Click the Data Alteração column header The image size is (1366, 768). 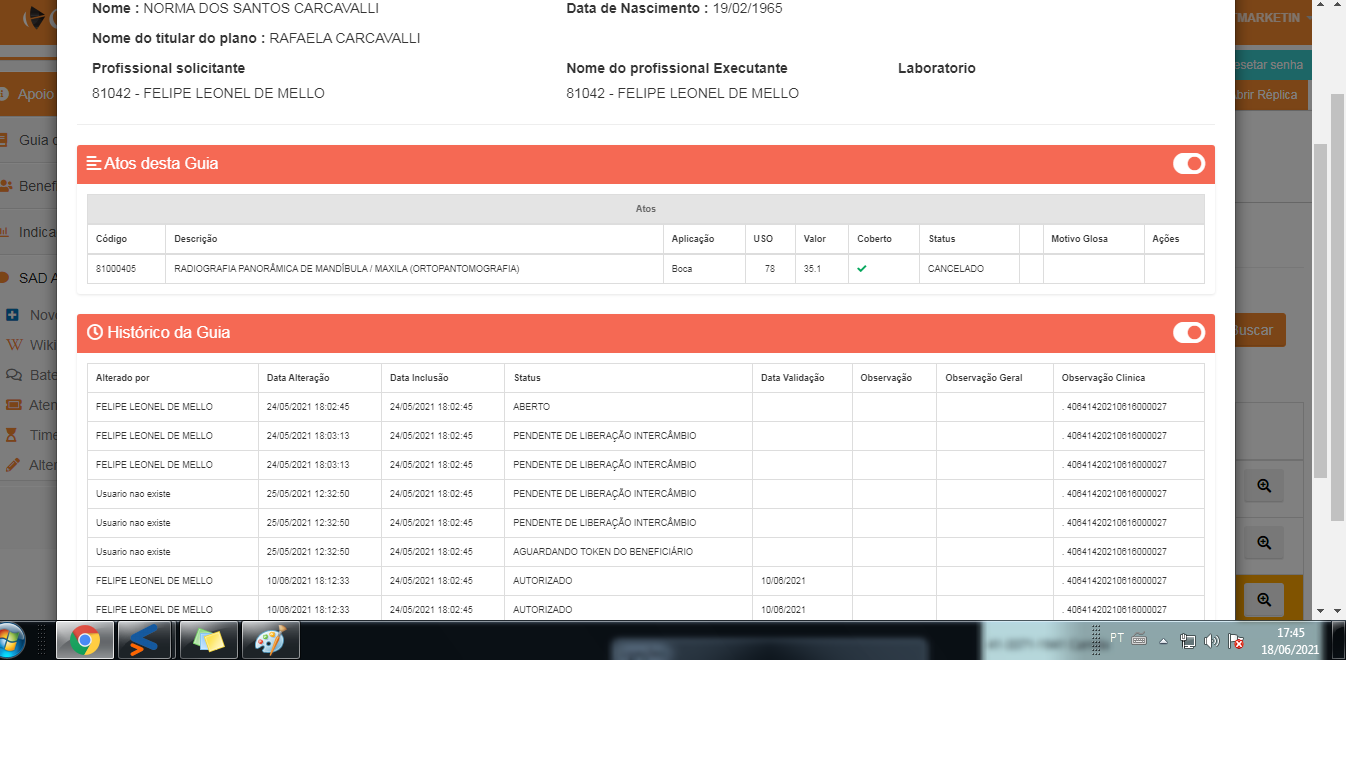pos(298,378)
